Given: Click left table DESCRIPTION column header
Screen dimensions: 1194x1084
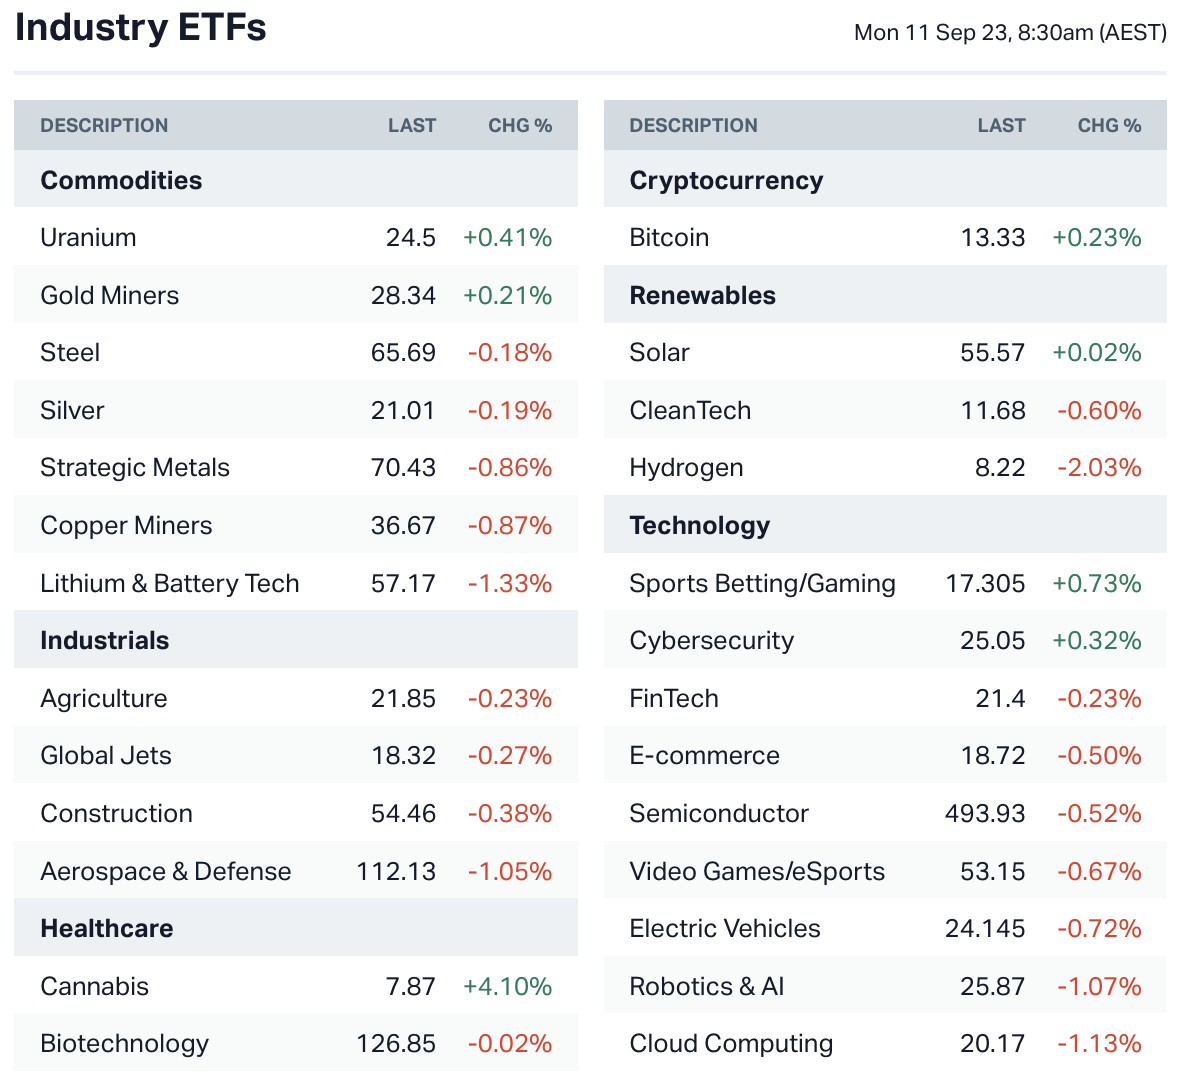Looking at the screenshot, I should (x=104, y=126).
